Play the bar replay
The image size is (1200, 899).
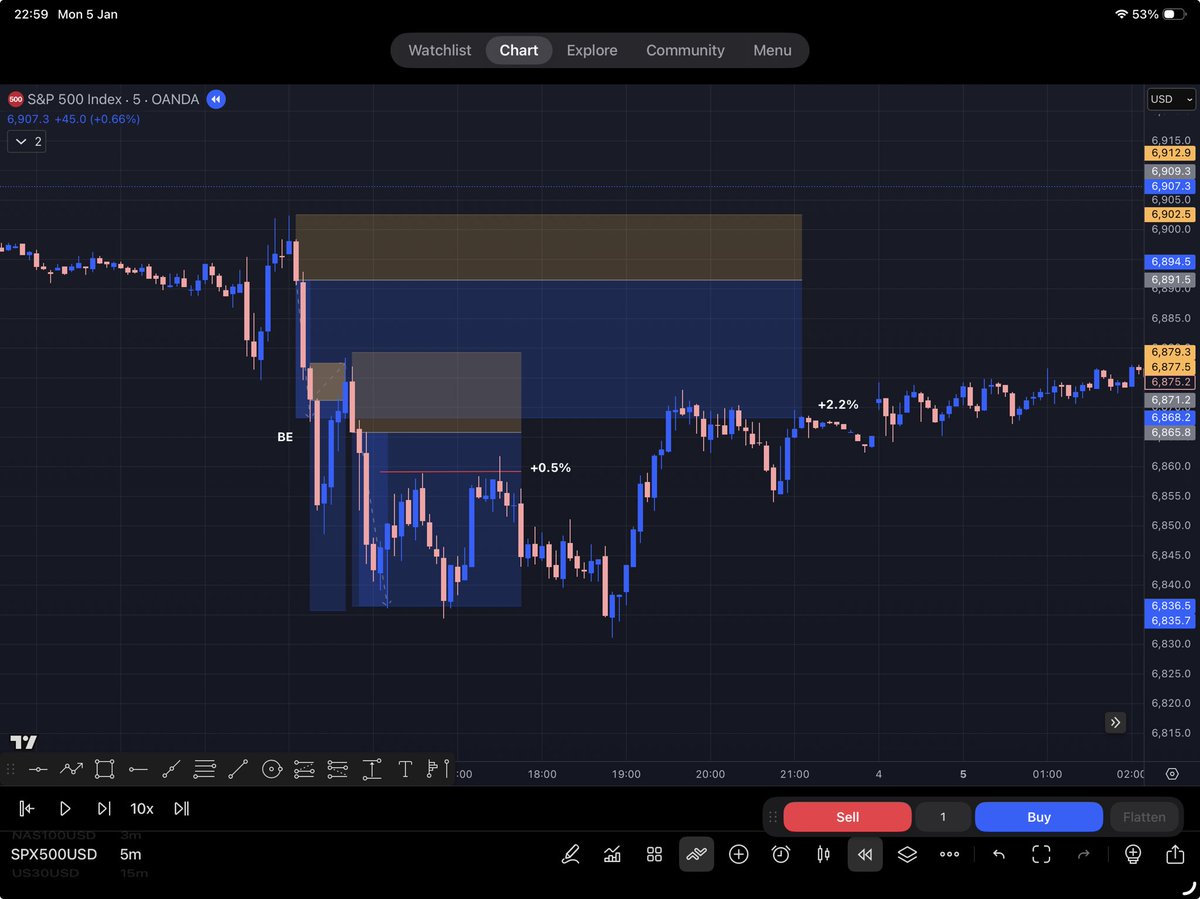click(65, 808)
